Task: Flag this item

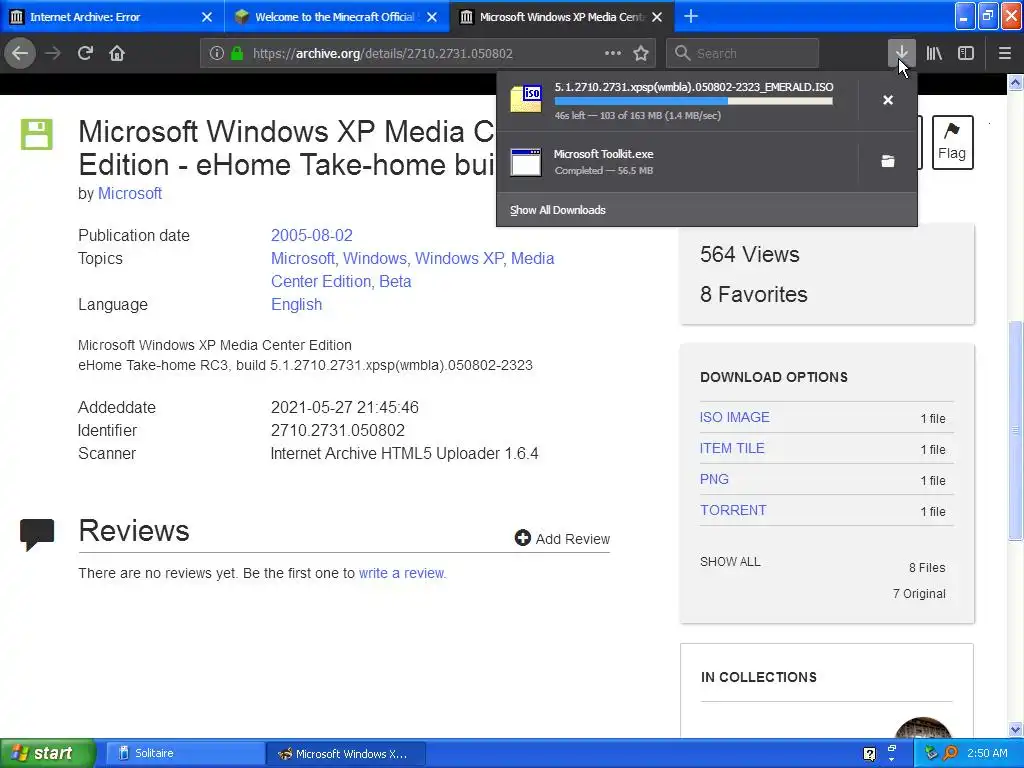Action: point(952,142)
